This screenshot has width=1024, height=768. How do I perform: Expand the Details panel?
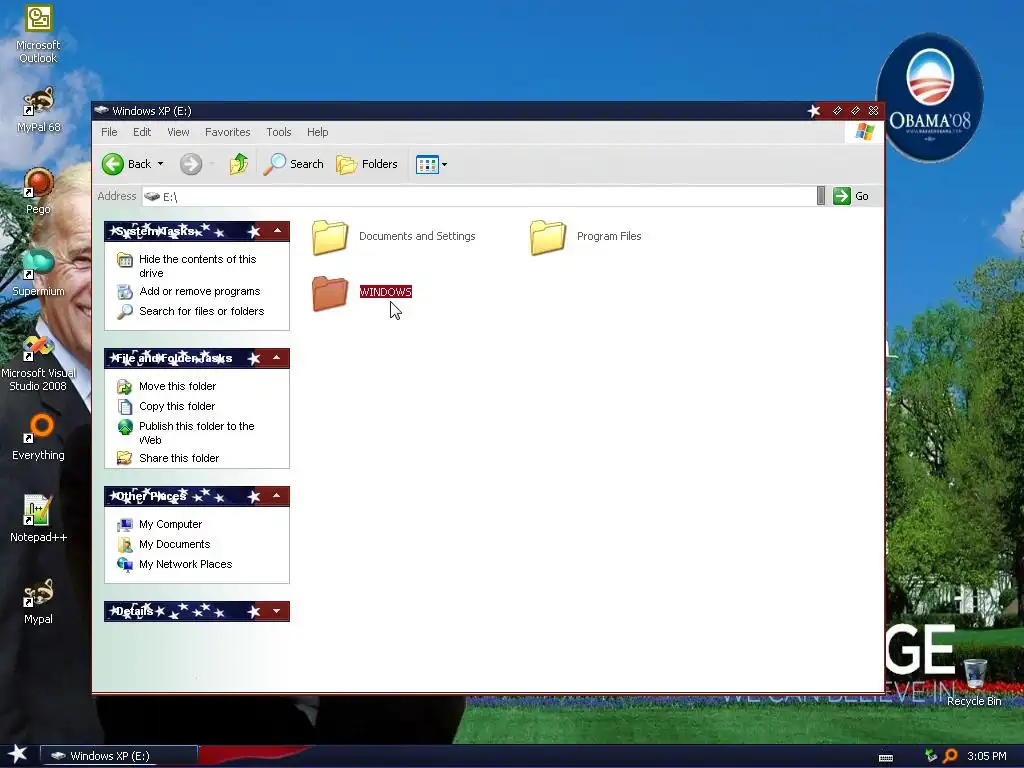tap(277, 611)
